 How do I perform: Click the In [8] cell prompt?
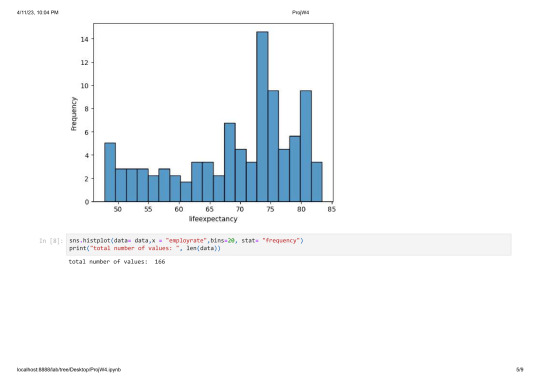click(x=51, y=241)
